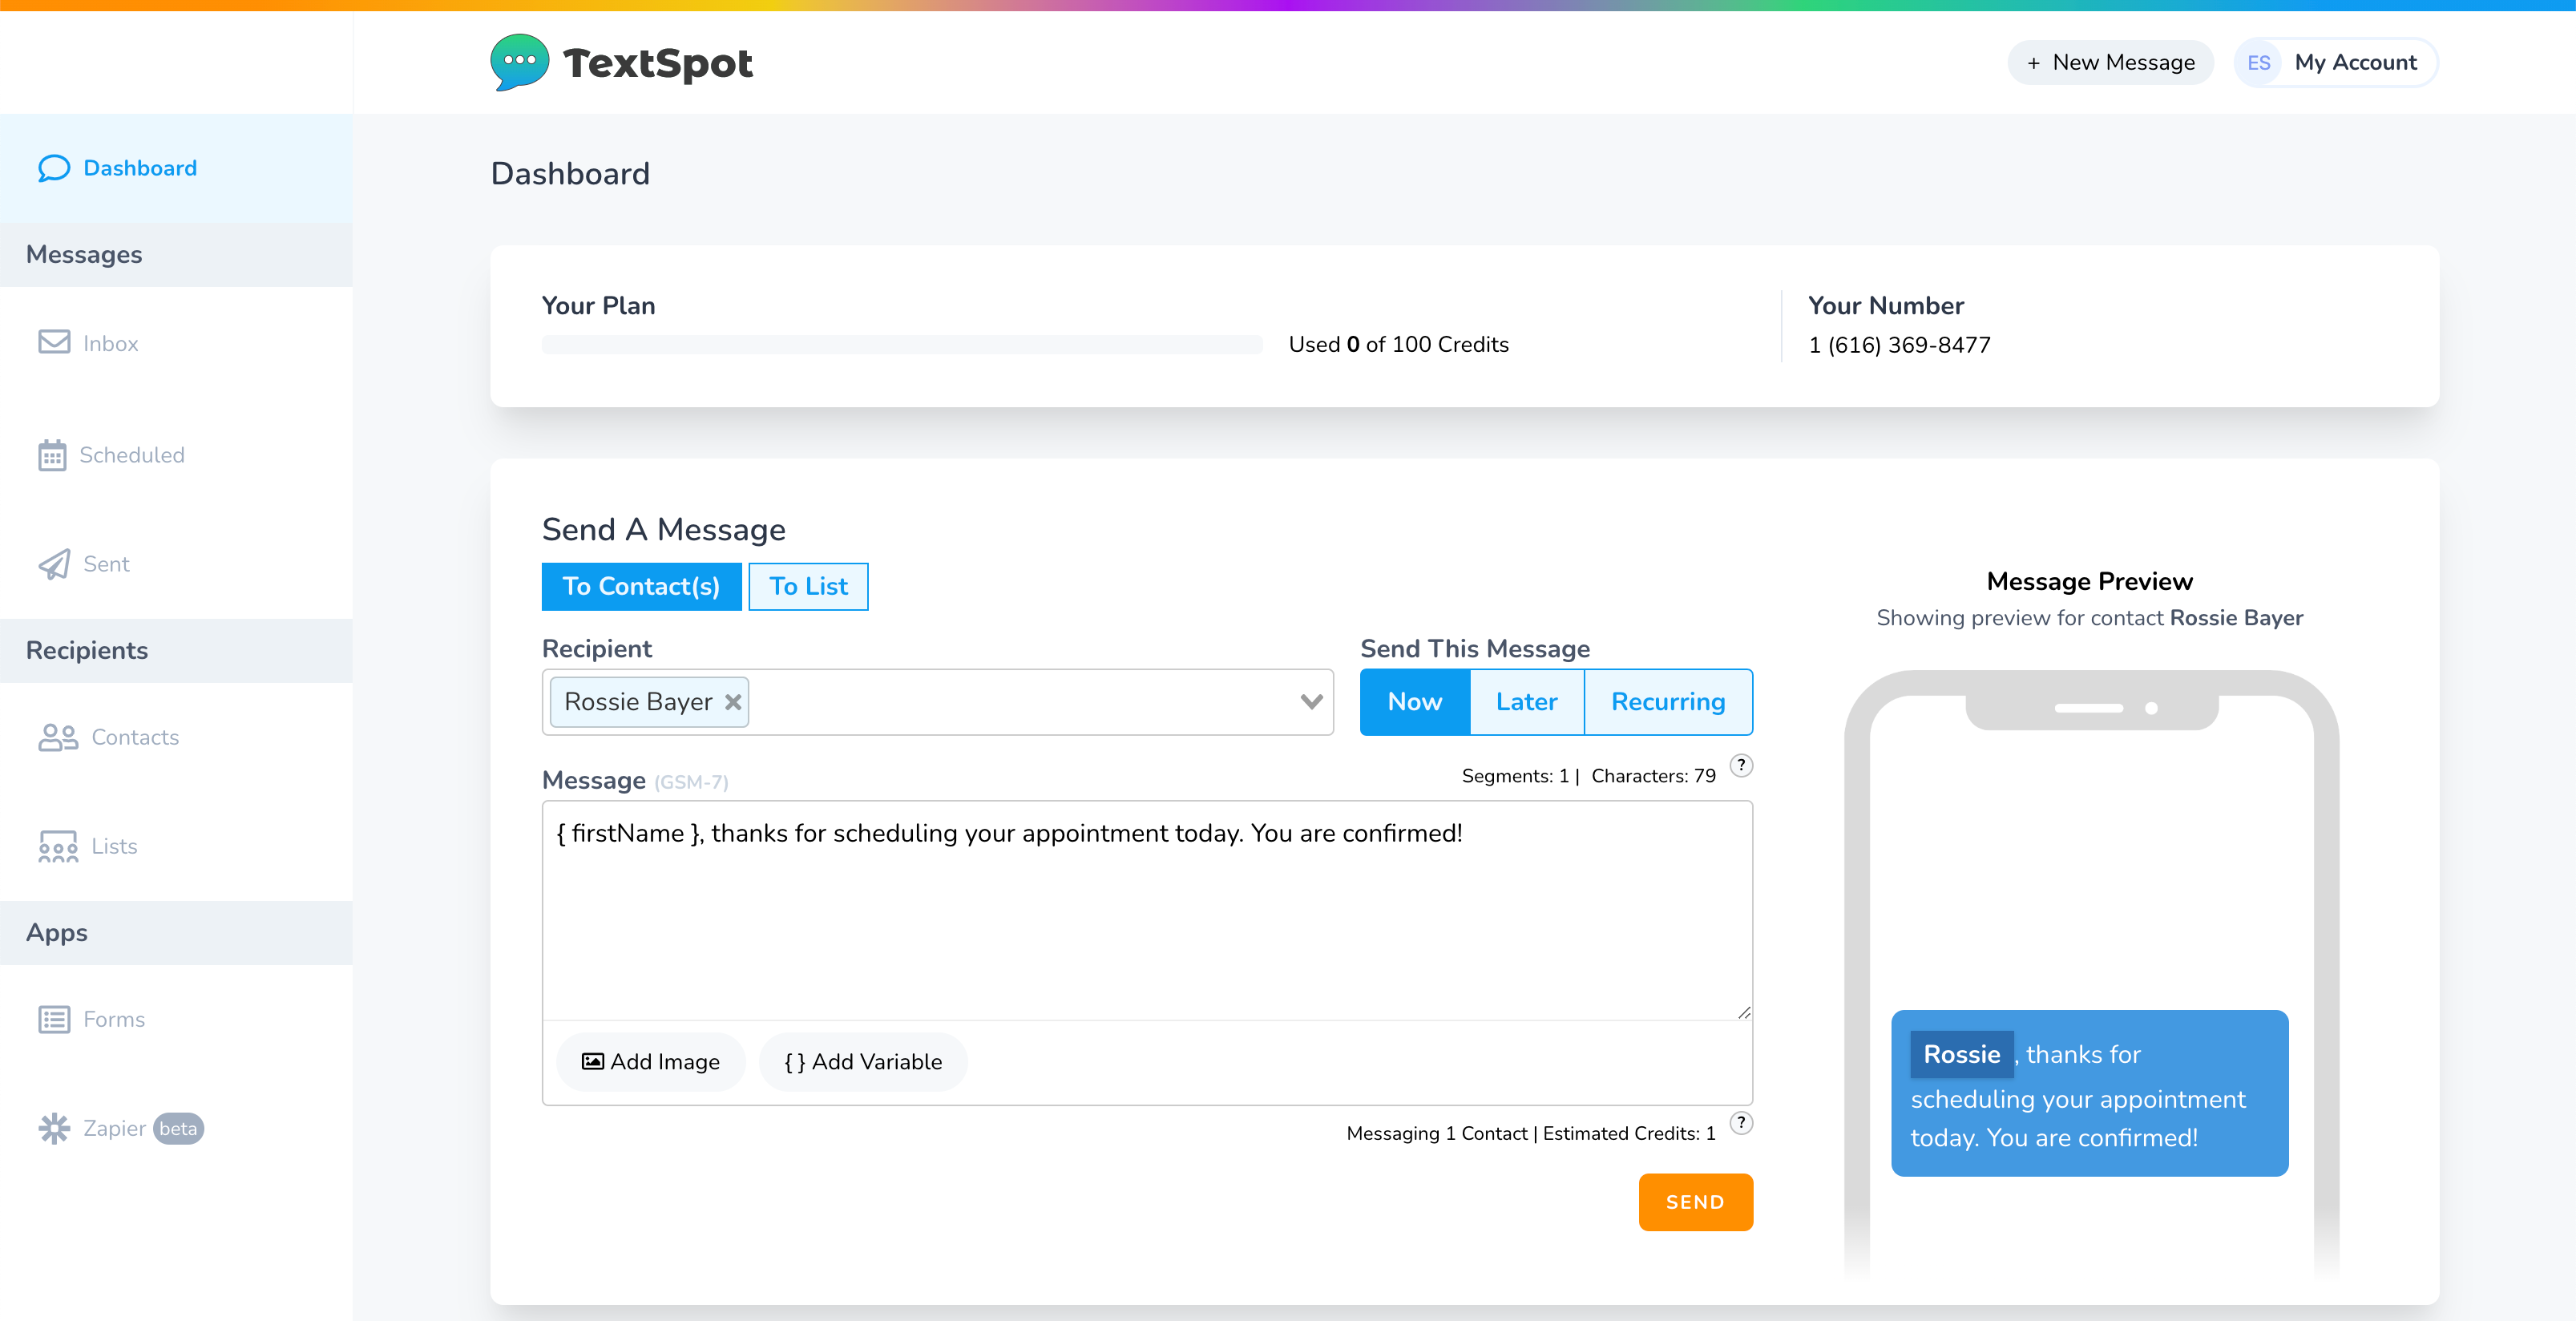Select the To Contact(s) tab
The width and height of the screenshot is (2576, 1321).
[x=642, y=587]
